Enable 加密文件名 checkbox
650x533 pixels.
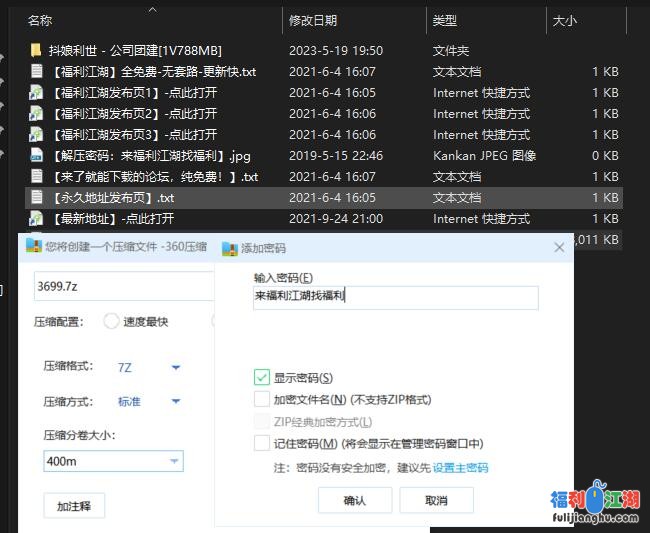tap(262, 399)
